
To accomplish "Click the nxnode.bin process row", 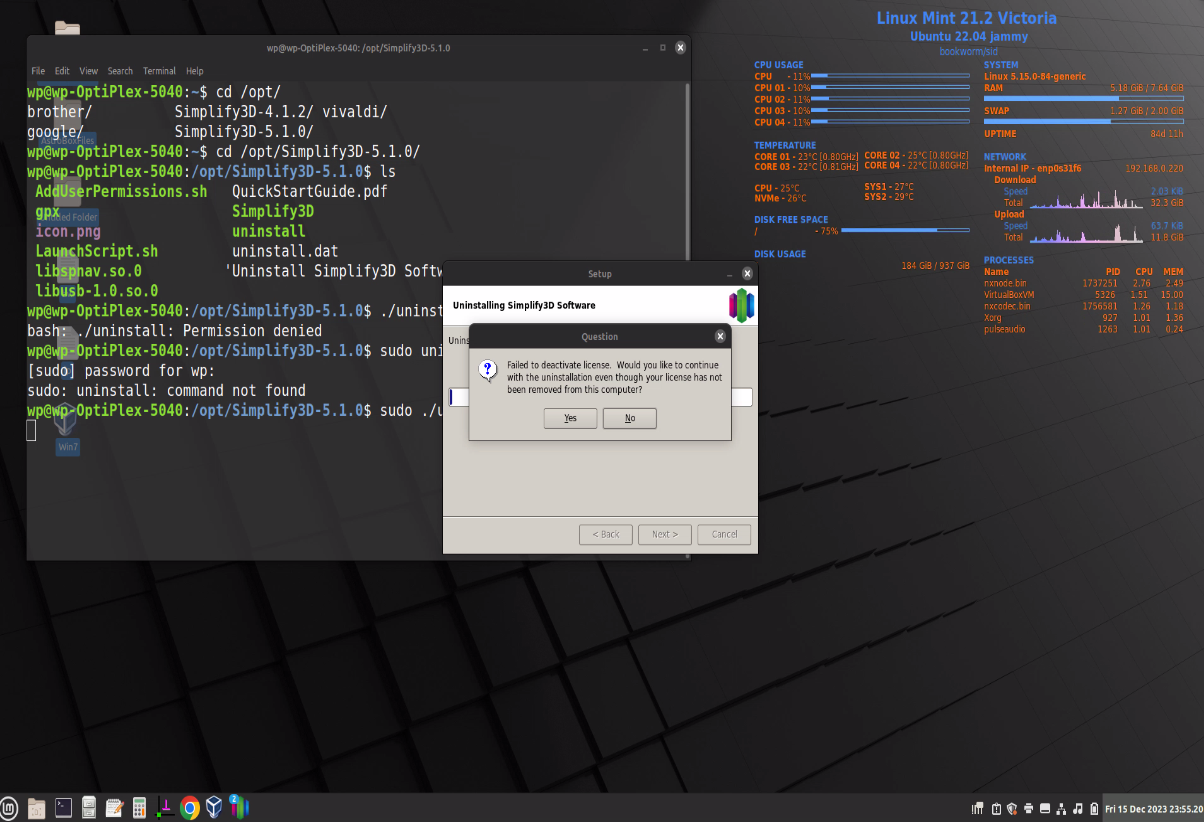I will [x=1083, y=283].
